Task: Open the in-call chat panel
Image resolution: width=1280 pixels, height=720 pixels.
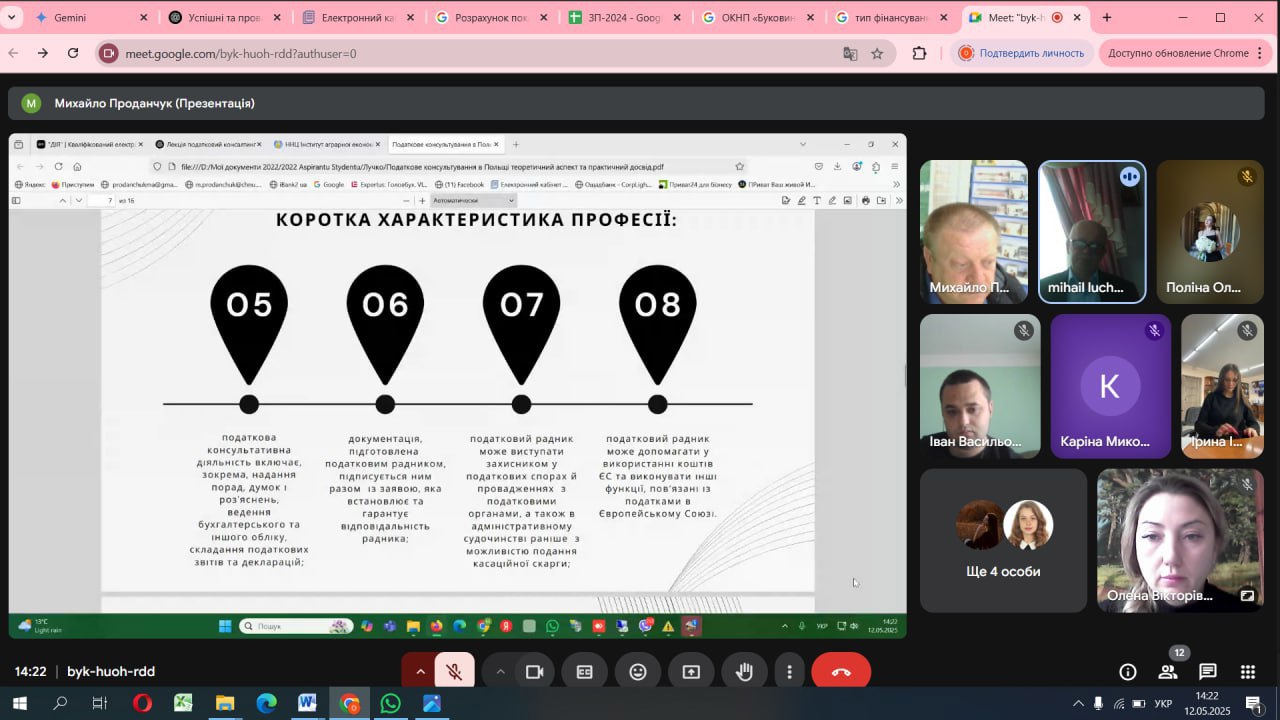Action: click(1207, 672)
